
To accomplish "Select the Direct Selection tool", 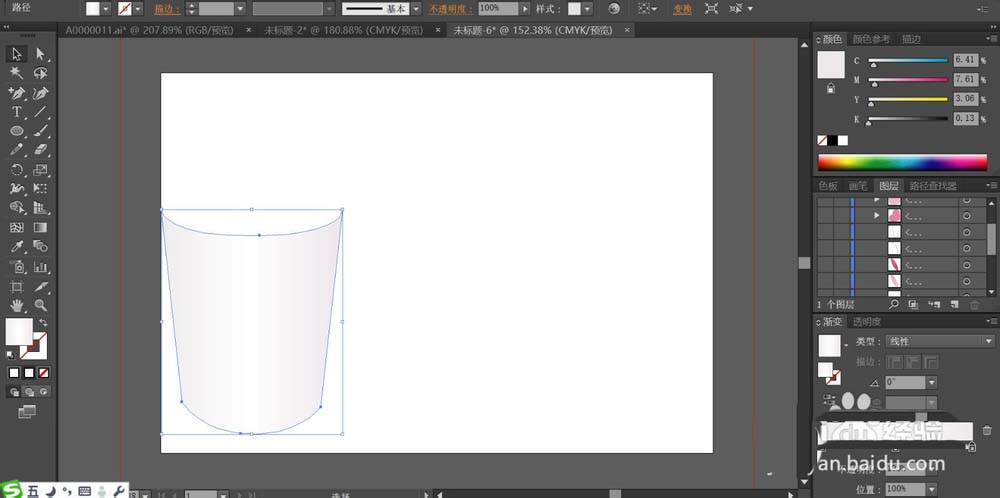I will (x=41, y=54).
